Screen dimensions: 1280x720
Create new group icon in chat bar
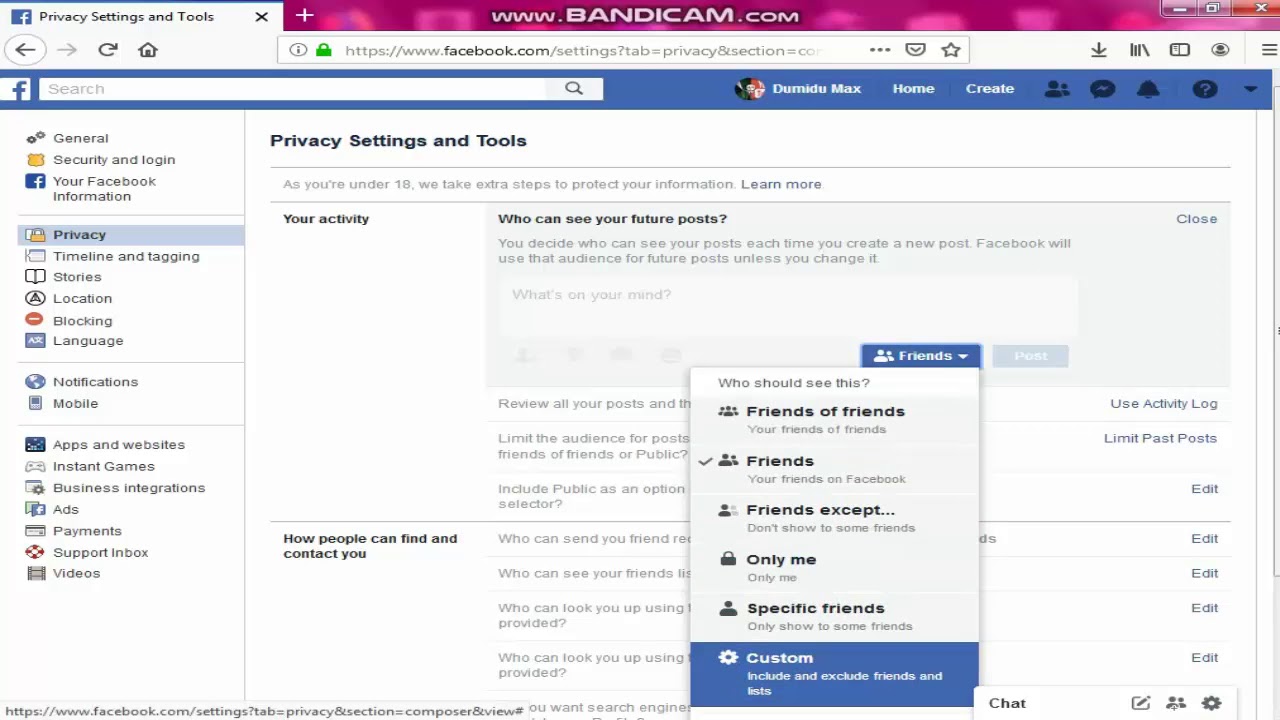(x=1176, y=703)
